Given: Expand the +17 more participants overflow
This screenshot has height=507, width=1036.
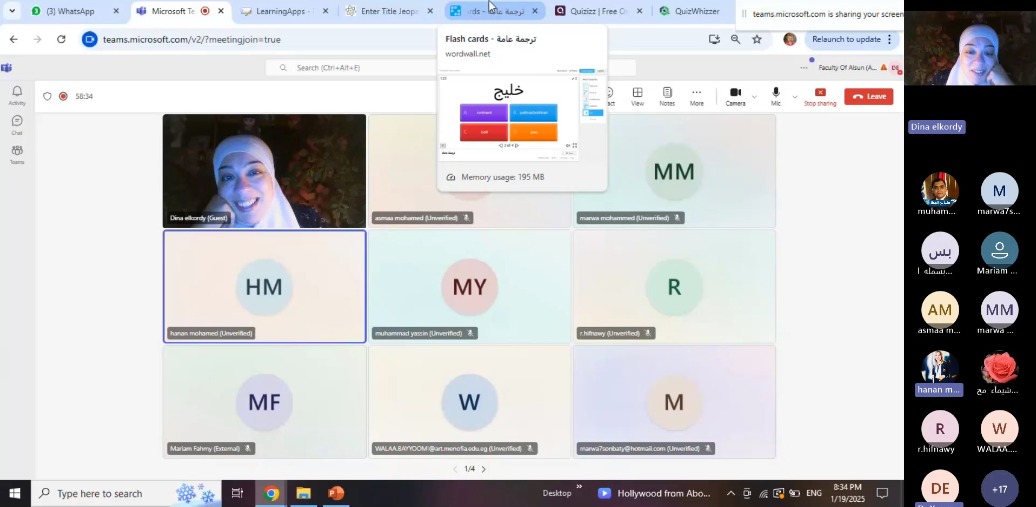Looking at the screenshot, I should coord(998,489).
